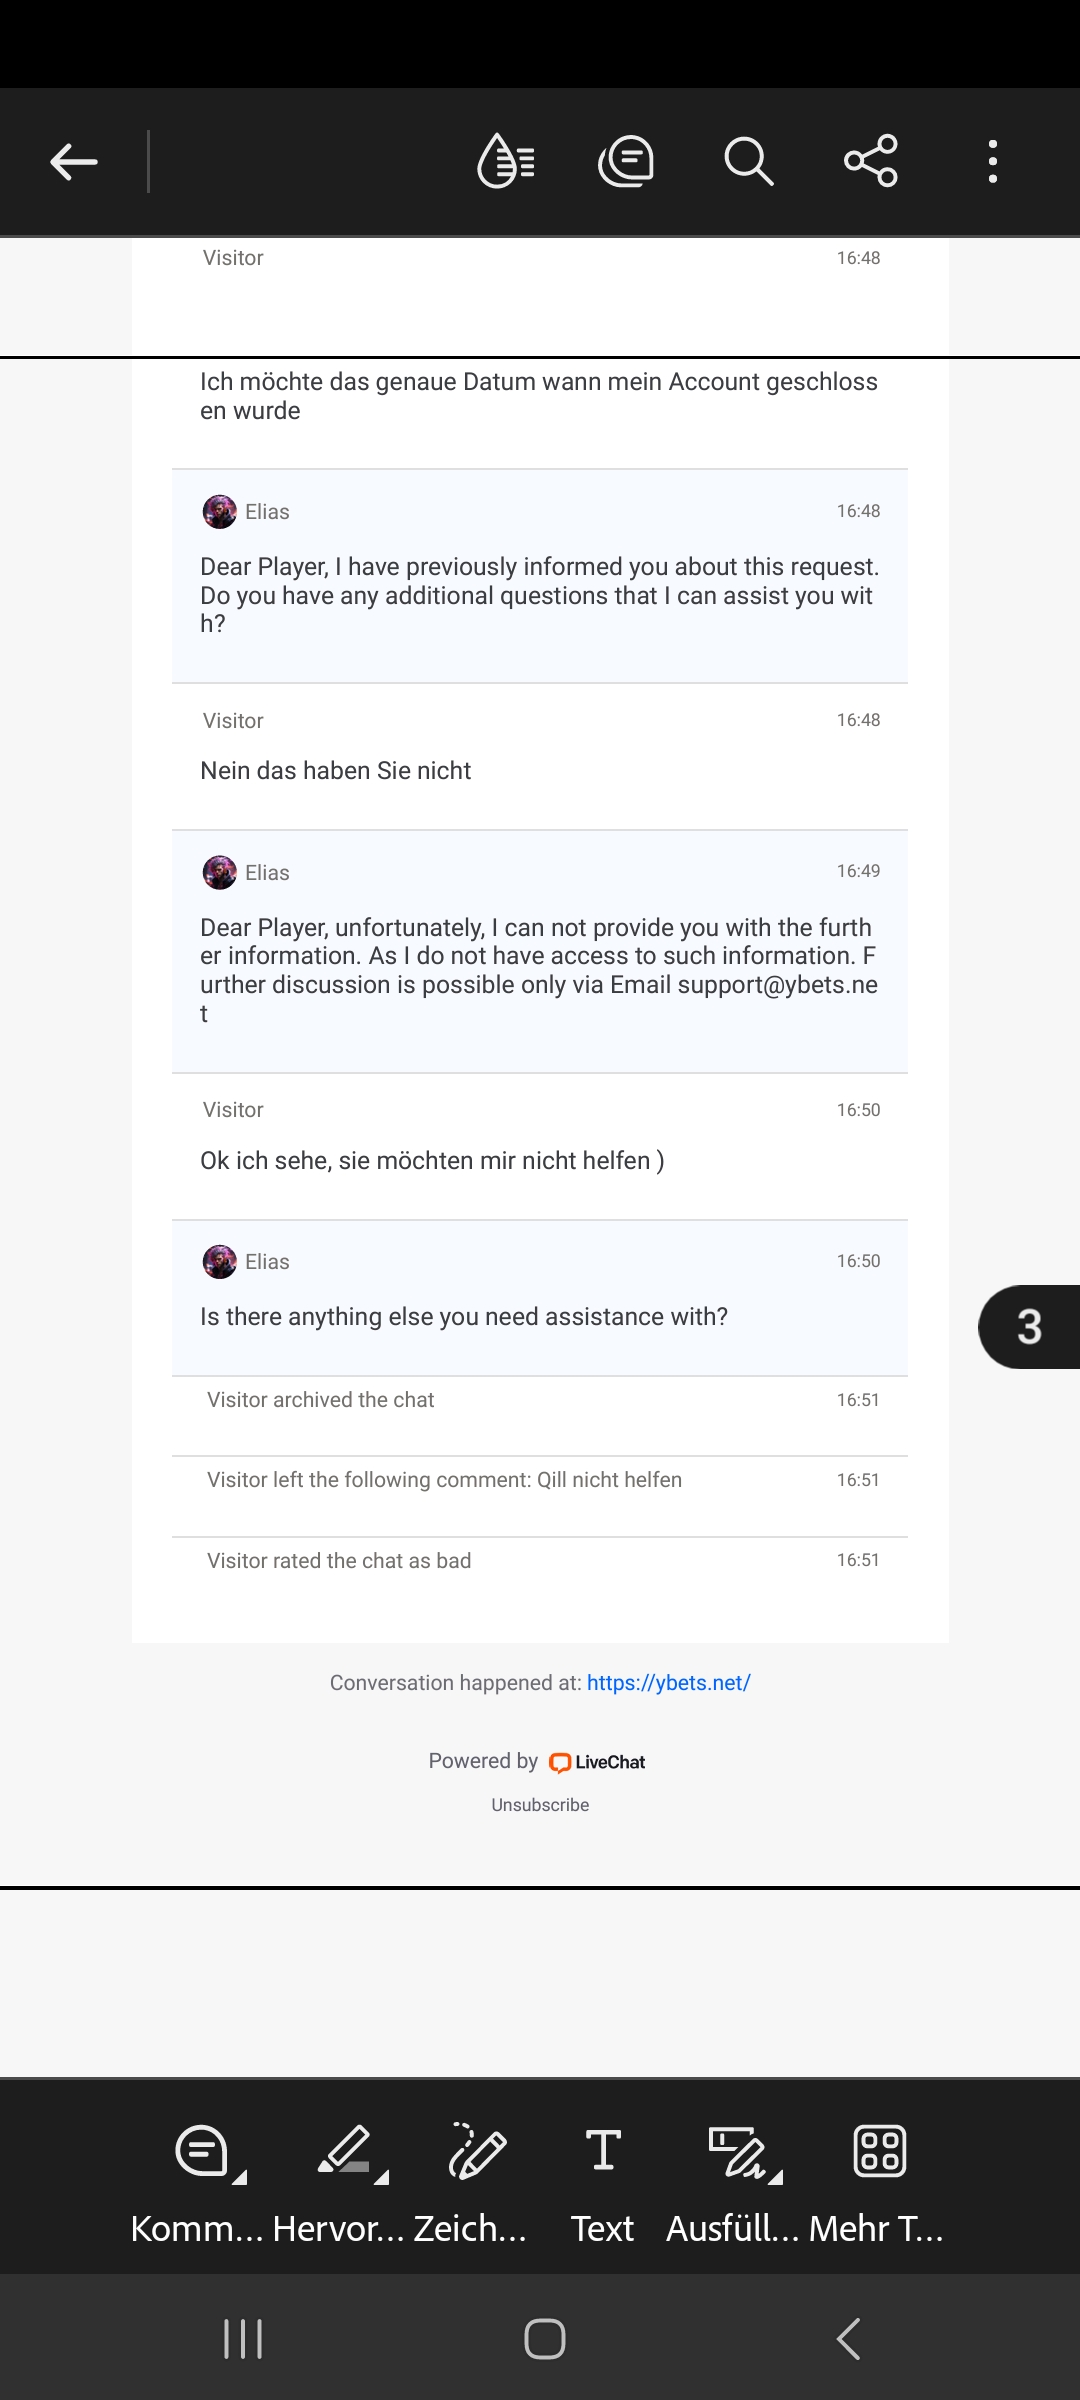1080x2400 pixels.
Task: Open the search magnifier icon
Action: click(x=749, y=161)
